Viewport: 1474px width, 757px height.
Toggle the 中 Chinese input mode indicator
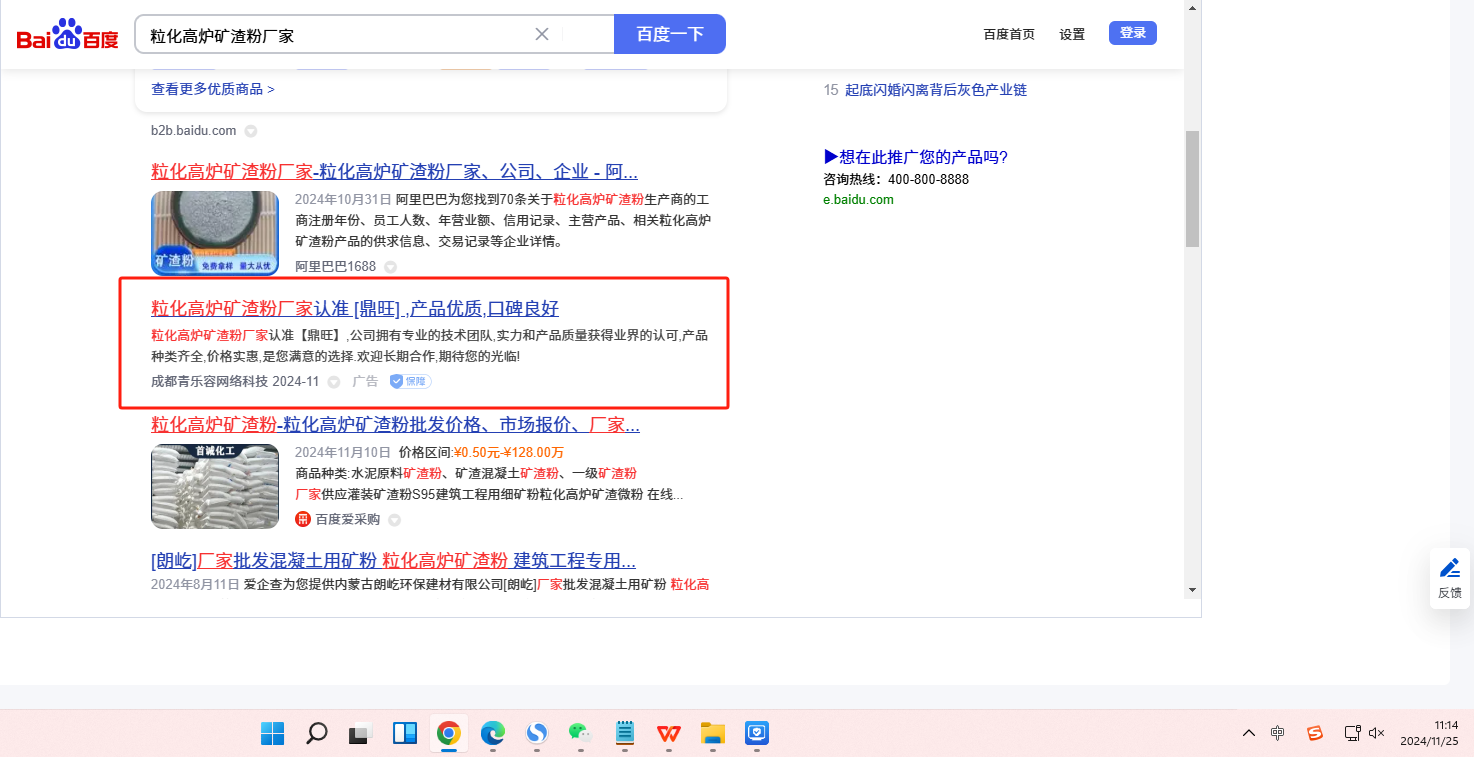[1278, 733]
